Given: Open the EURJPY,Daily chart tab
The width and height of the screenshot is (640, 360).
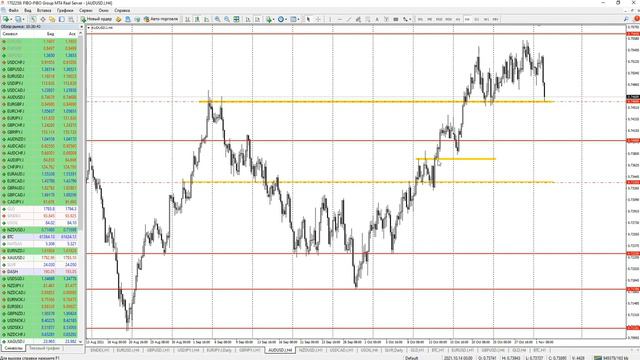Looking at the screenshot, I should pos(219,350).
